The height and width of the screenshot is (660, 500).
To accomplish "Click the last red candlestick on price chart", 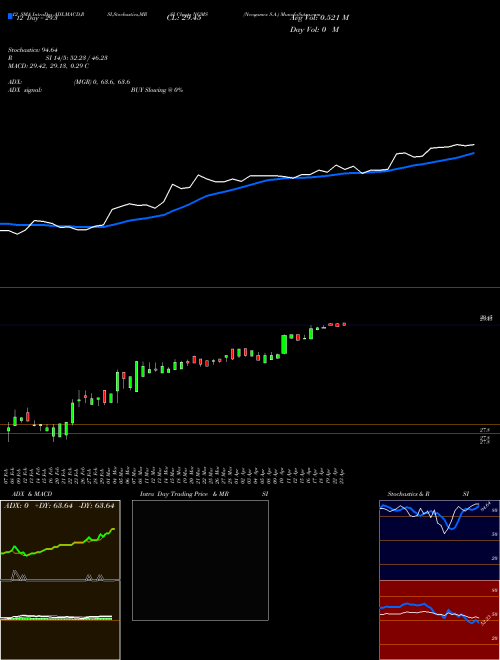I will [344, 324].
